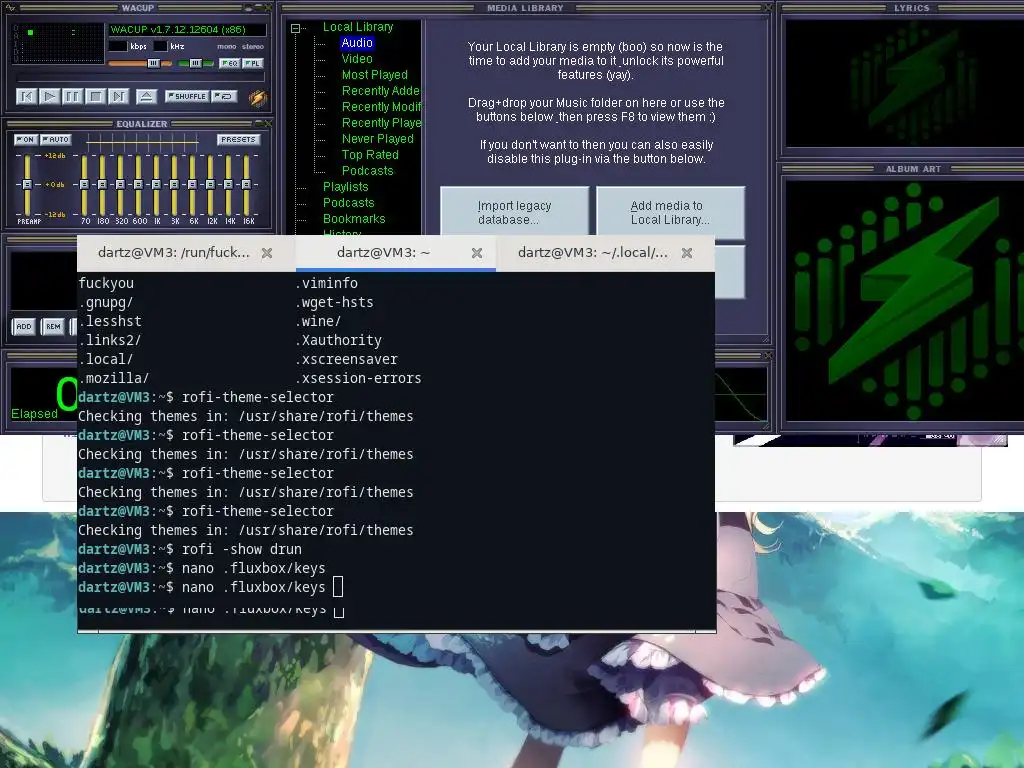
Task: Select Local Library in media tree
Action: point(358,27)
